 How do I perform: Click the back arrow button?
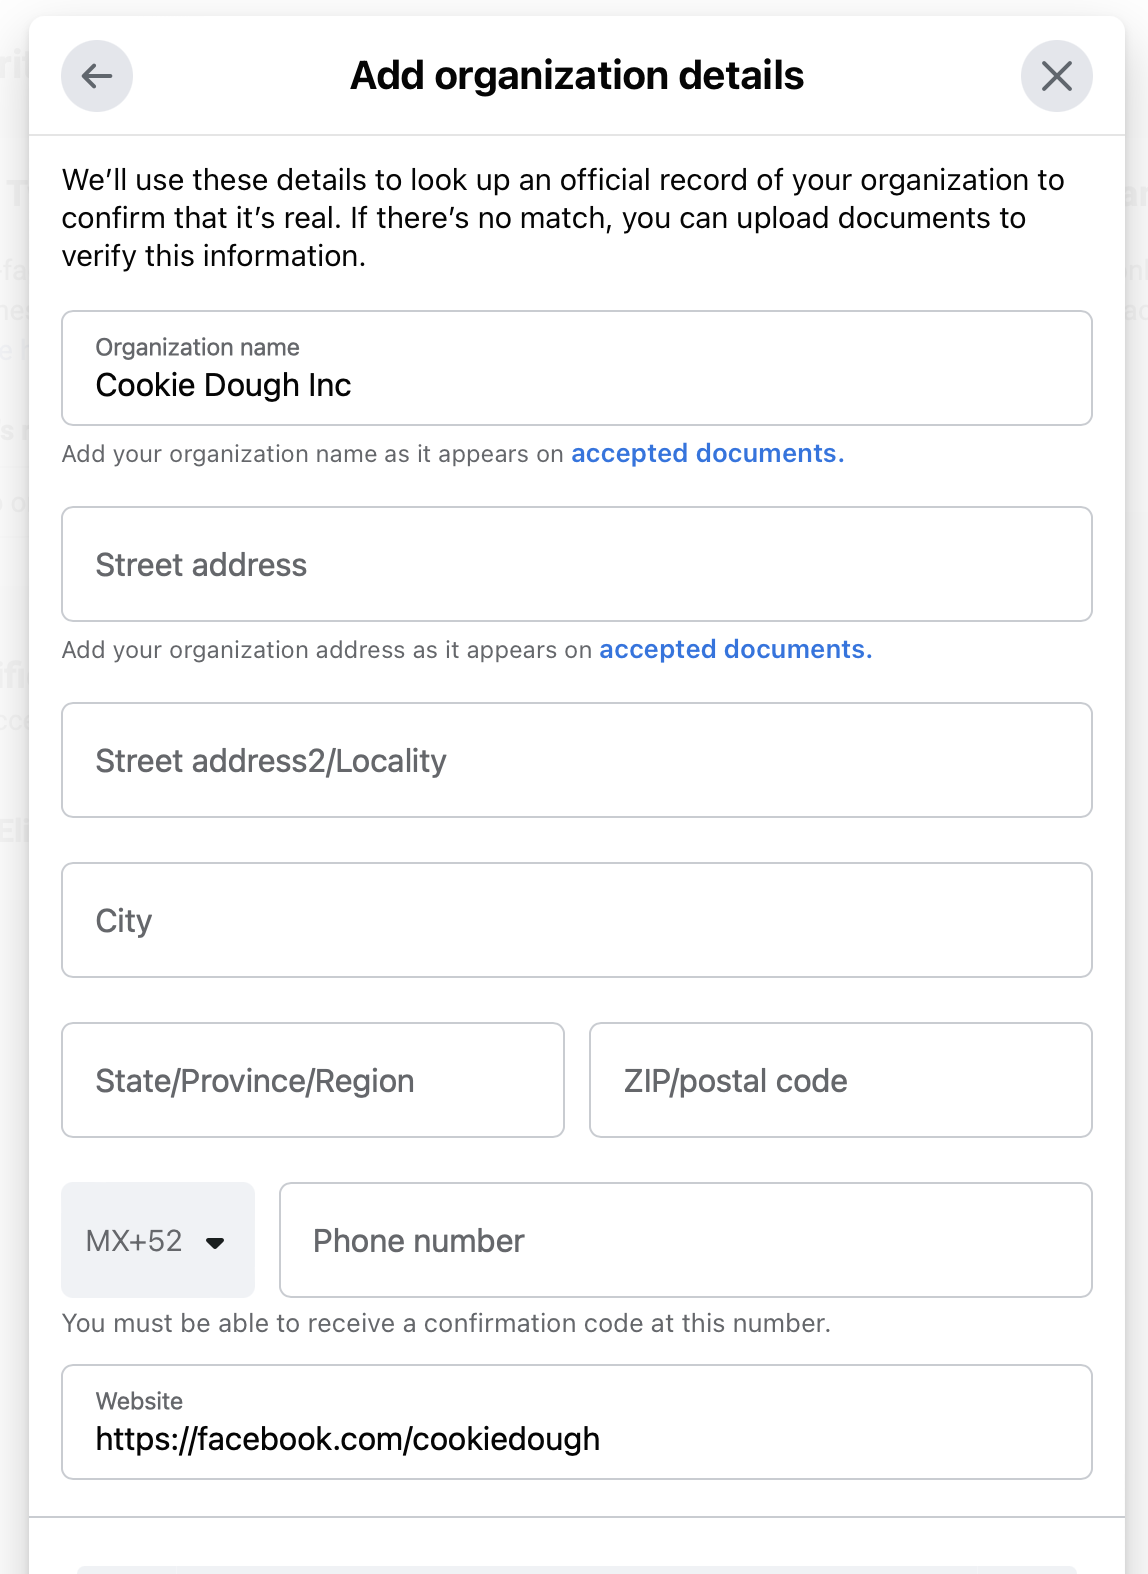tap(97, 76)
